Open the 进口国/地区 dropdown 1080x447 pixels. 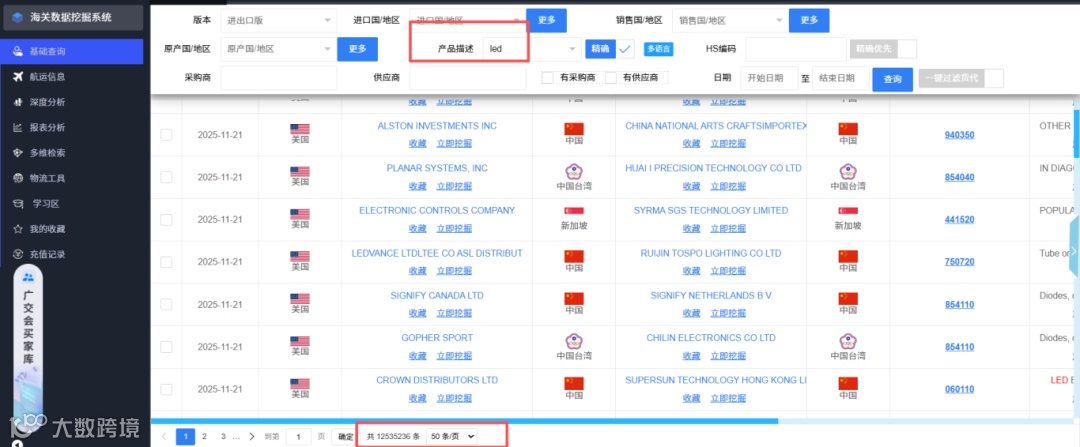click(467, 20)
